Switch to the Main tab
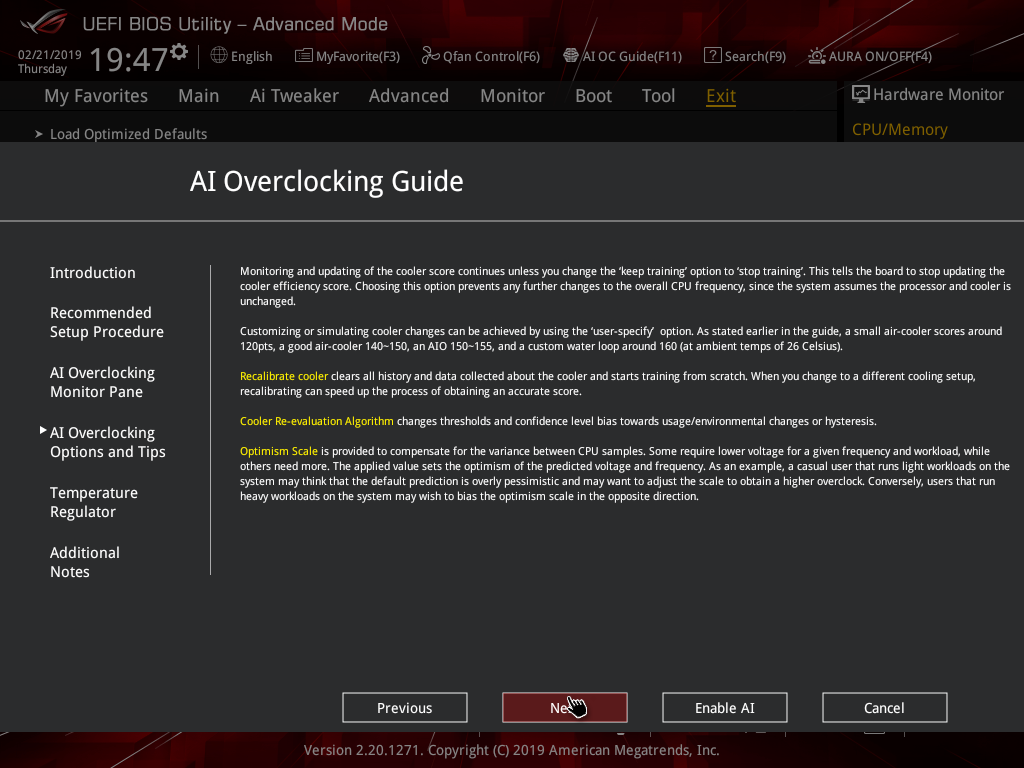 point(199,96)
